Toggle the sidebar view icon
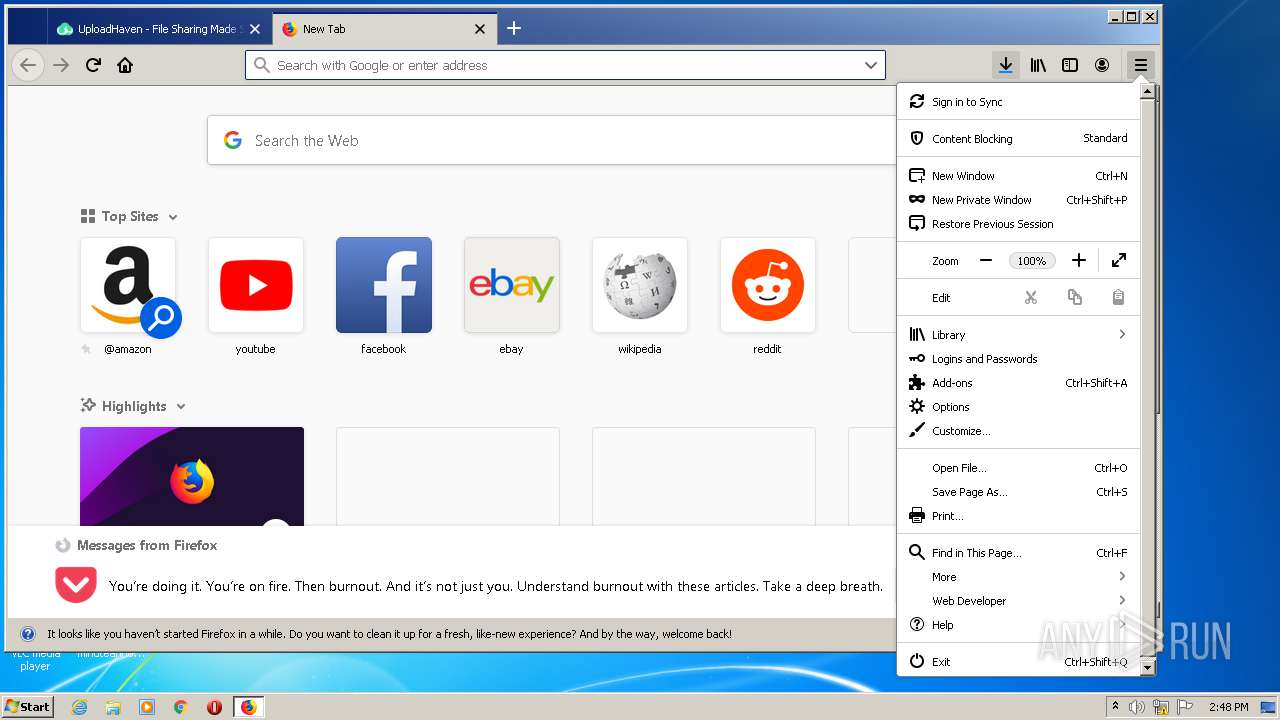Viewport: 1280px width, 720px height. point(1070,65)
